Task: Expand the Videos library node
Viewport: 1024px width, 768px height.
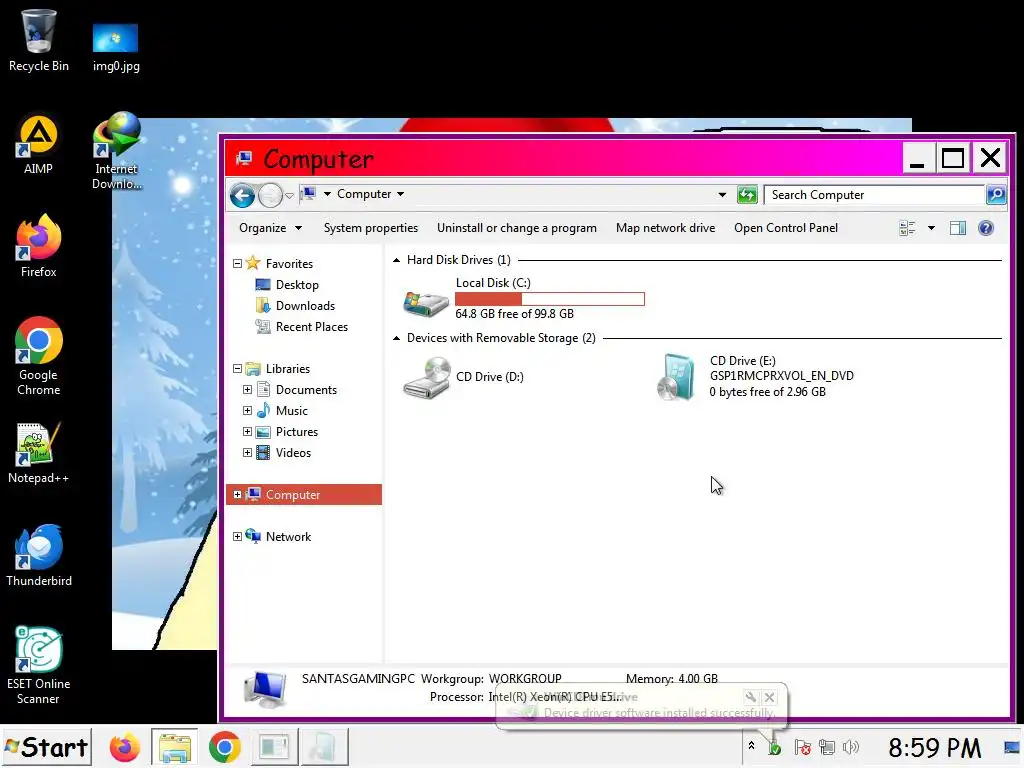Action: pos(248,453)
